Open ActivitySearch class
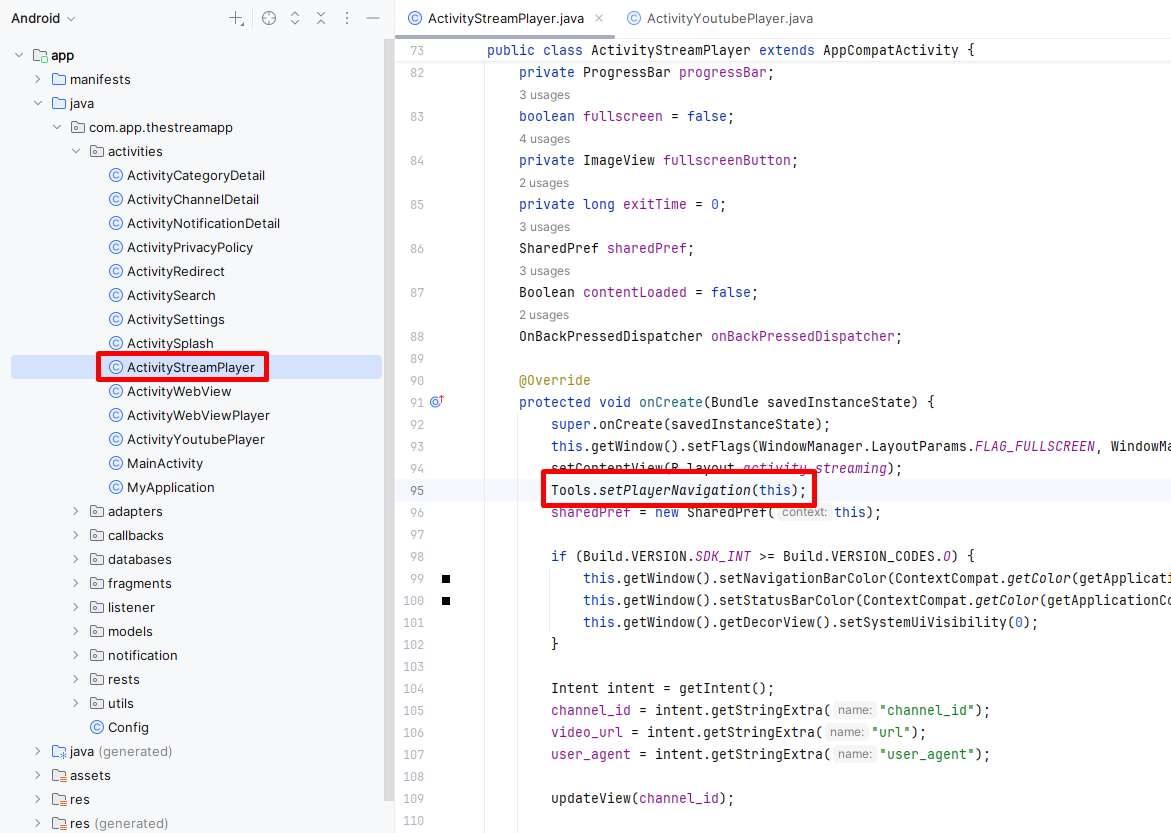The height and width of the screenshot is (833, 1171). [163, 295]
